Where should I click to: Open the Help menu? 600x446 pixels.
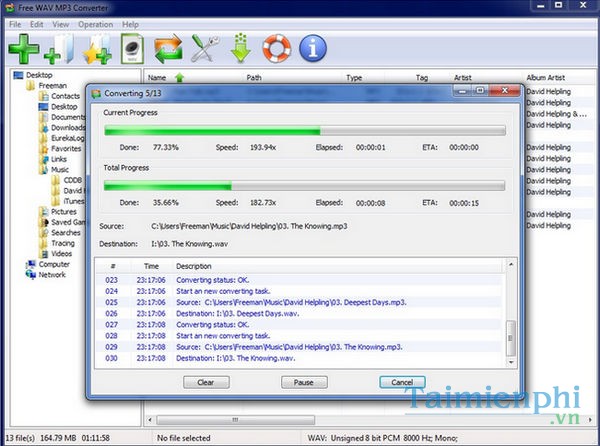(x=130, y=24)
